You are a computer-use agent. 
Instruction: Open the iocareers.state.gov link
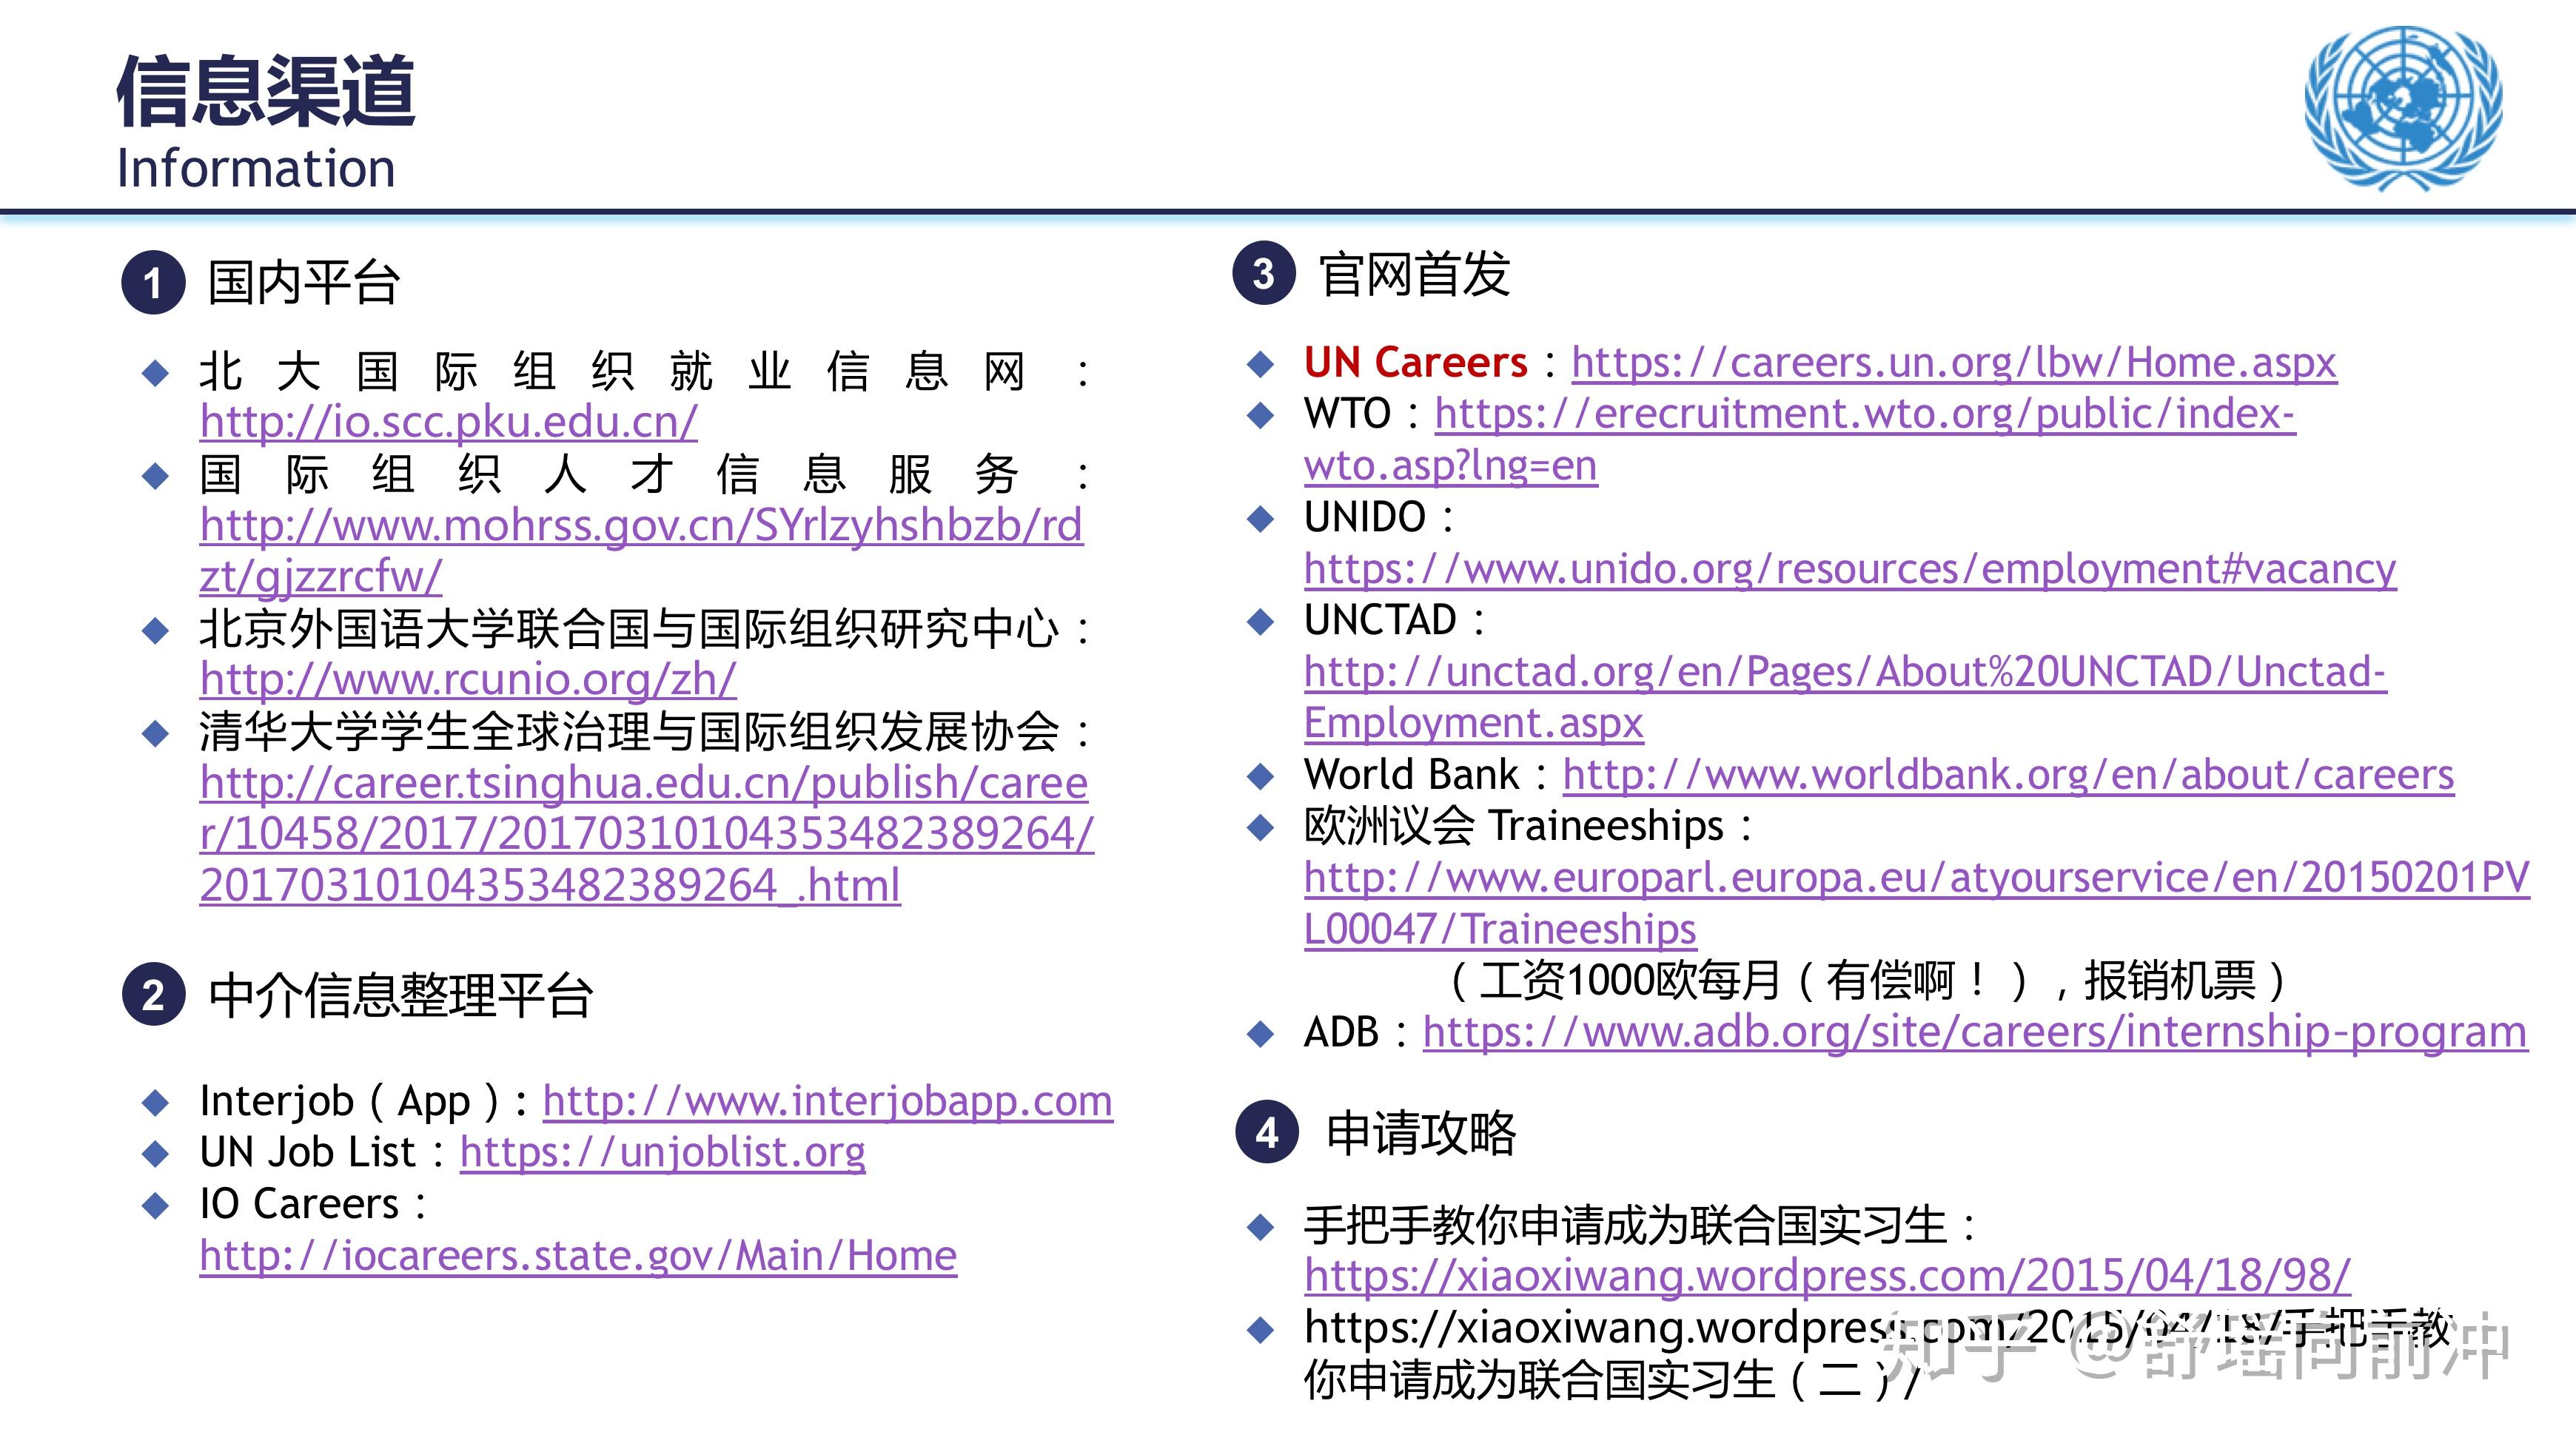coord(578,1256)
